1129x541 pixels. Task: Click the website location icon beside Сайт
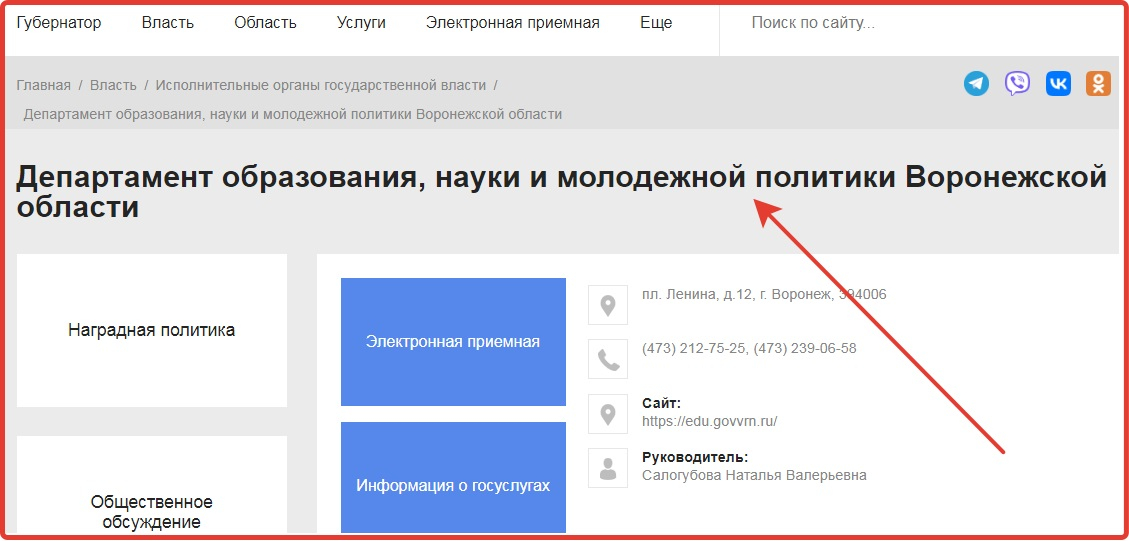coord(608,413)
